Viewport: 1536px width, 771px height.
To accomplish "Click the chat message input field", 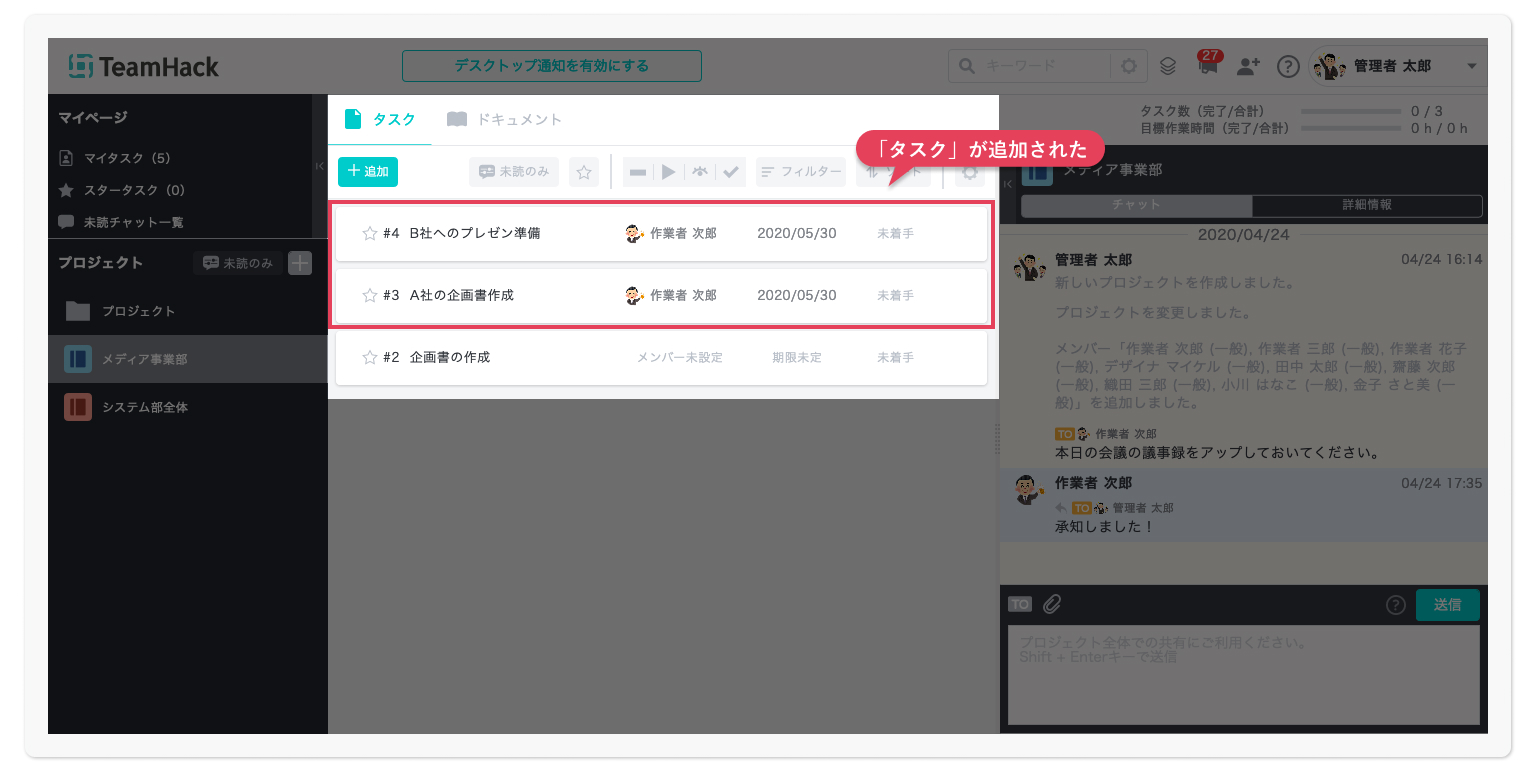I will point(1243,674).
